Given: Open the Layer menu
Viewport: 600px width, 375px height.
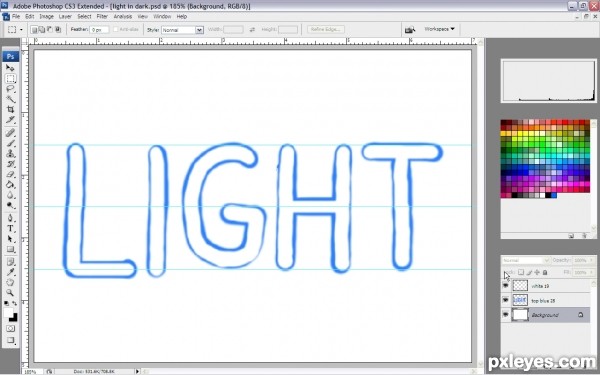Looking at the screenshot, I should coord(65,16).
